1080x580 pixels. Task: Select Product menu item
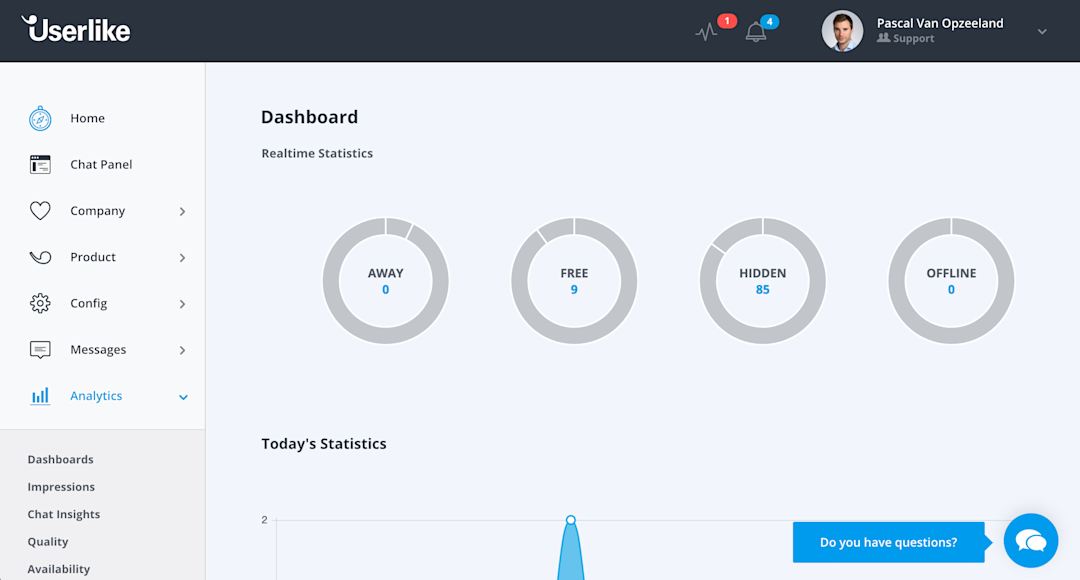click(x=93, y=257)
